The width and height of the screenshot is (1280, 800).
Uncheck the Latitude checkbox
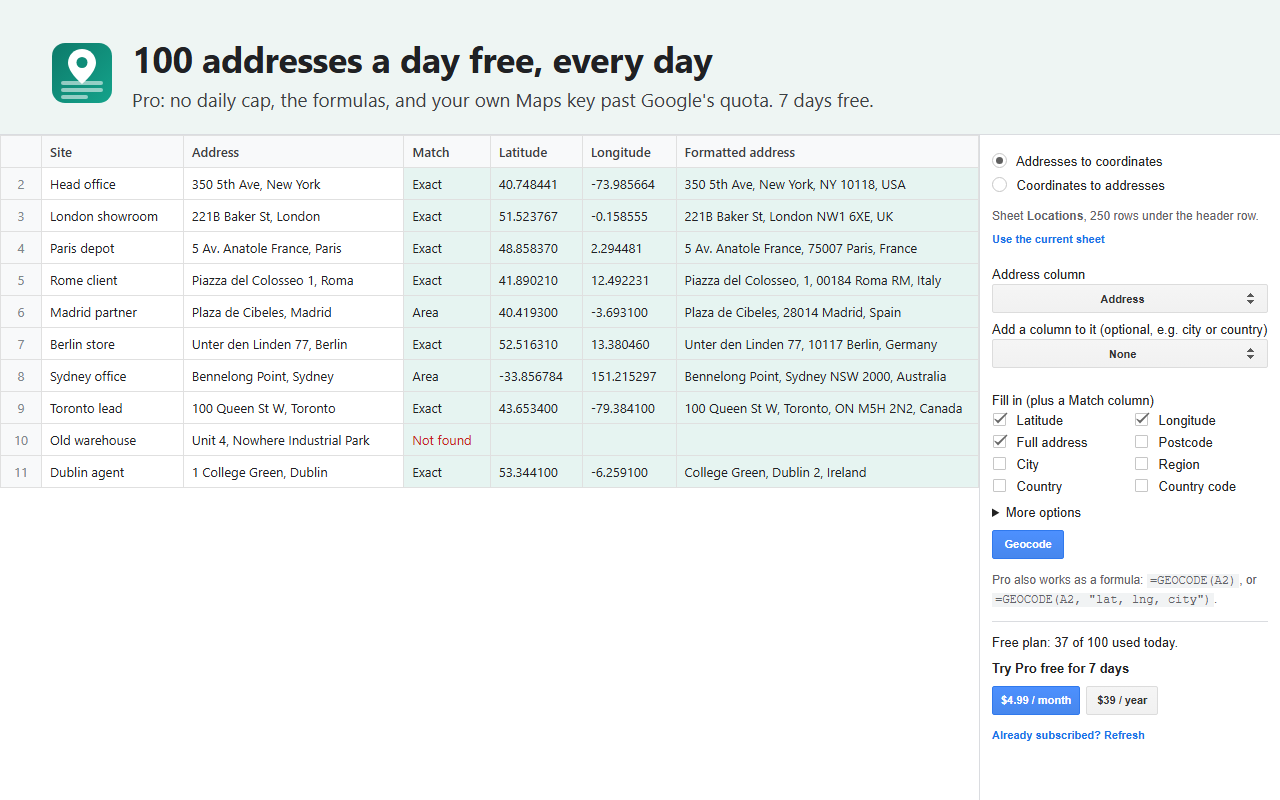pyautogui.click(x=1000, y=420)
